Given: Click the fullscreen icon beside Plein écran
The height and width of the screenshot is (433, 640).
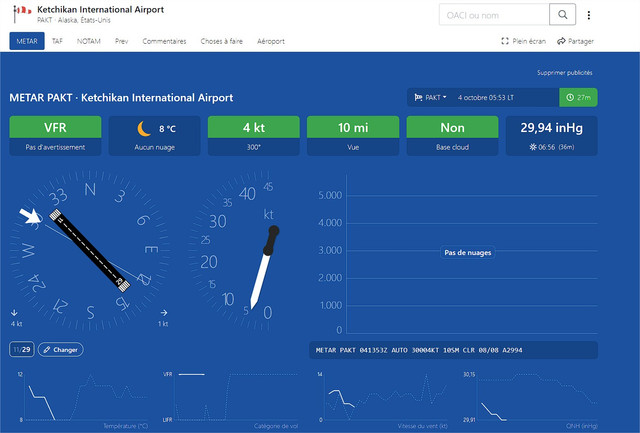Looking at the screenshot, I should coord(505,41).
